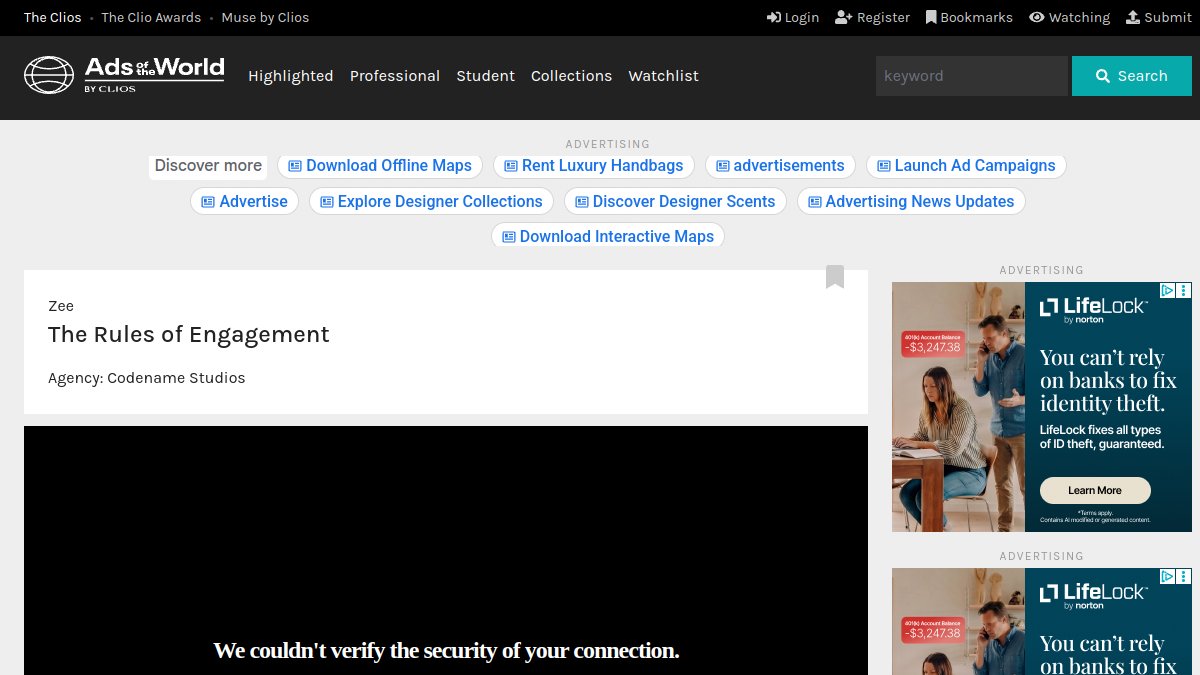Select the Watchlist menu item
Viewport: 1200px width, 675px height.
click(663, 76)
